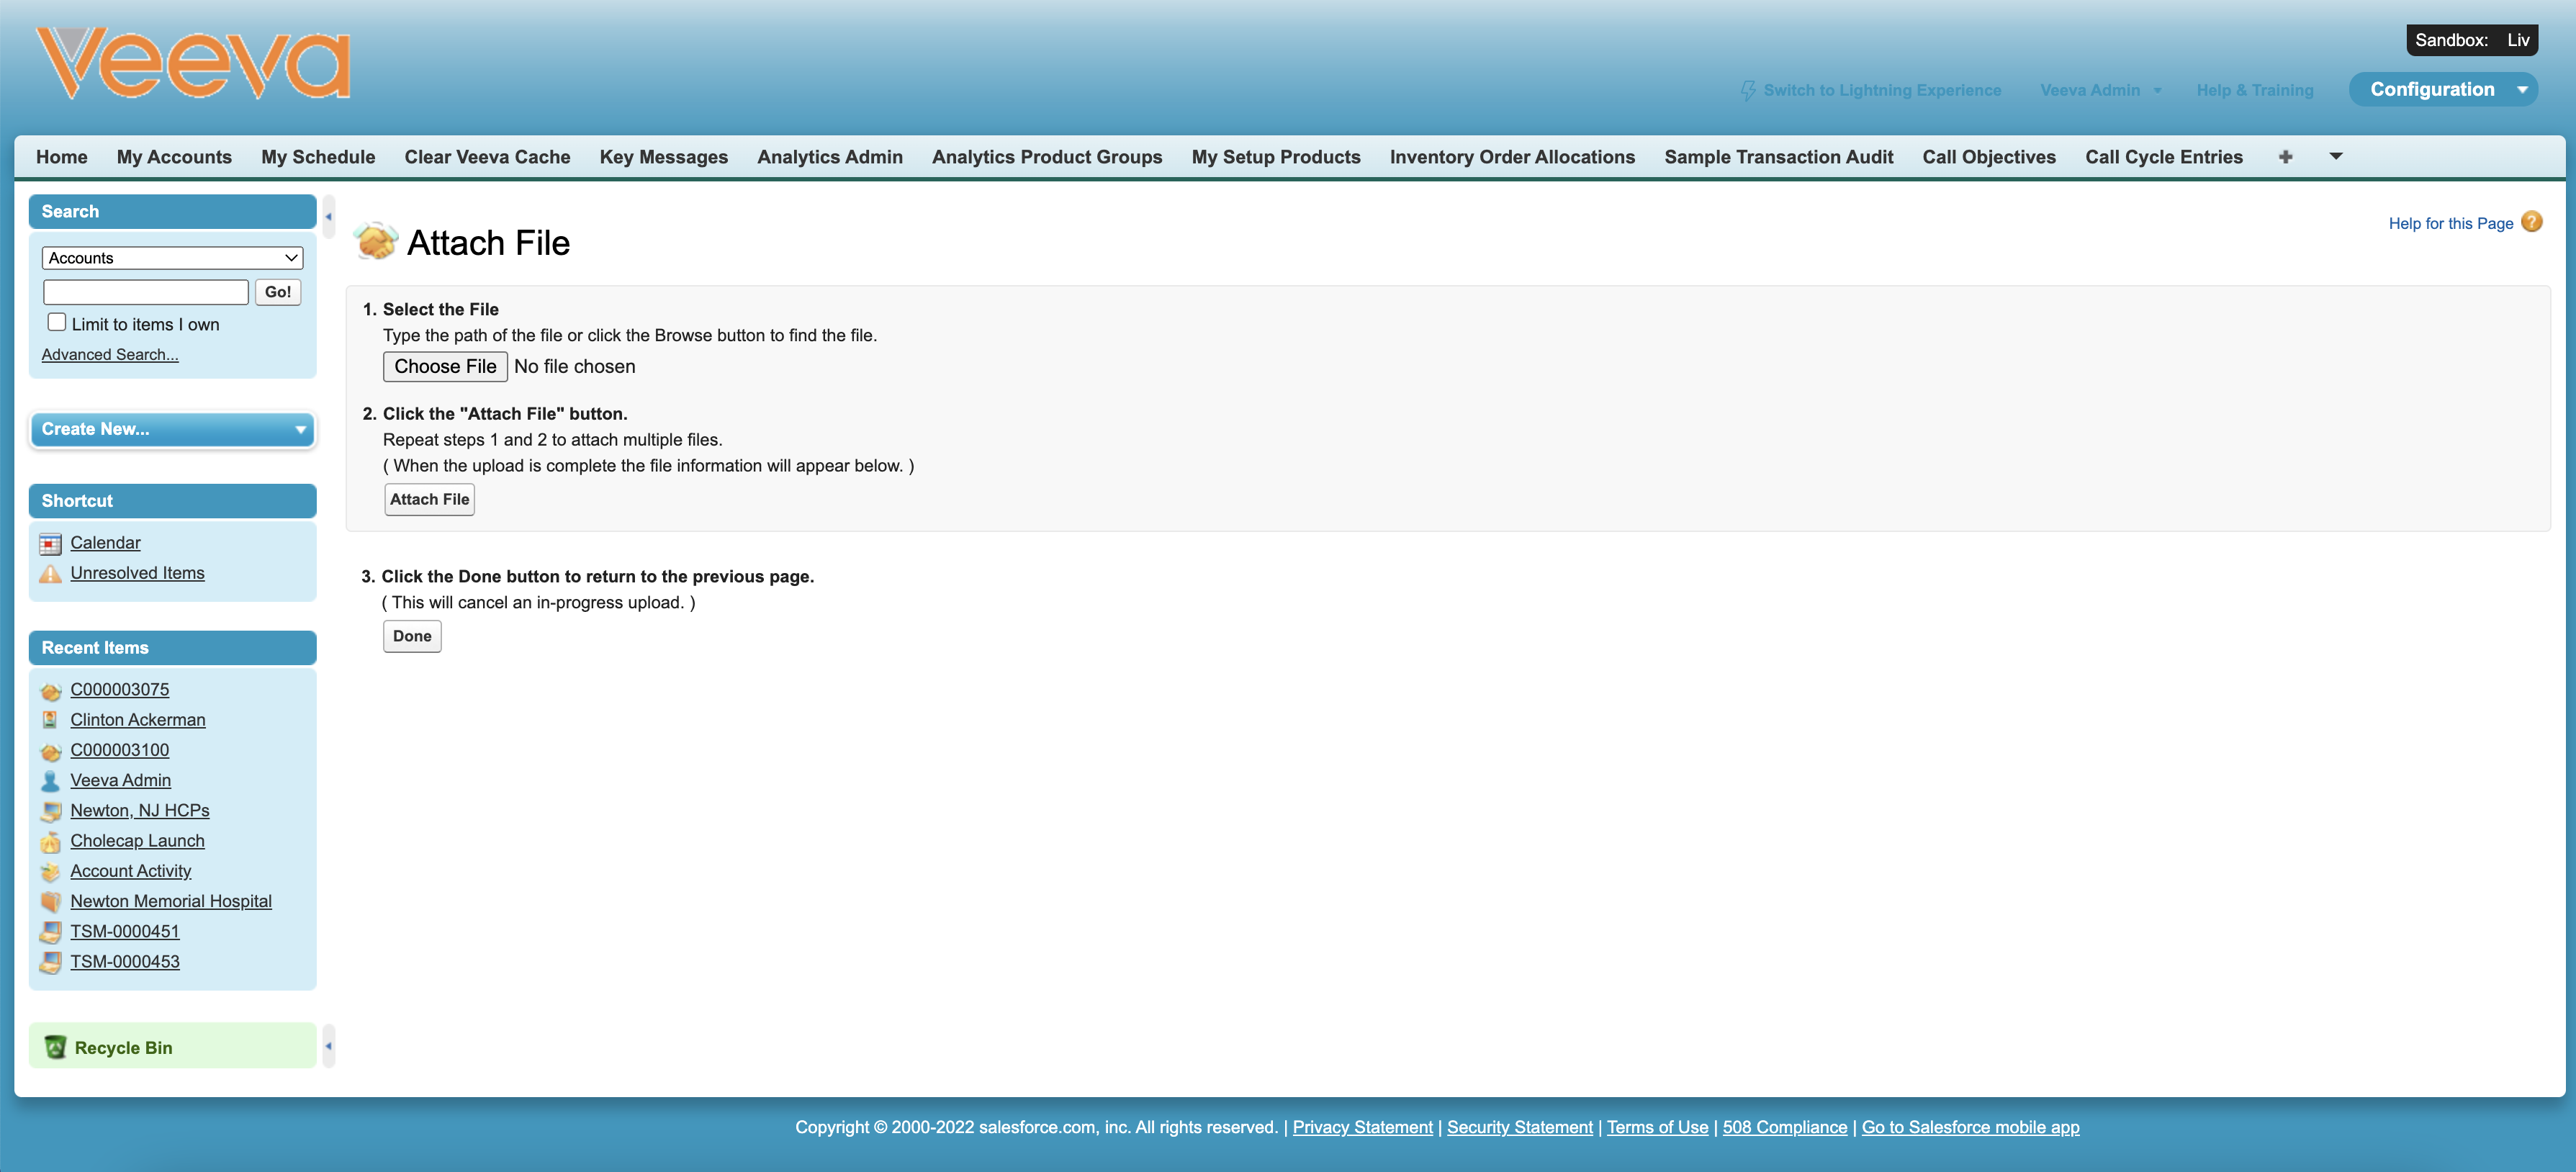Focus the sidebar search text field

point(146,292)
